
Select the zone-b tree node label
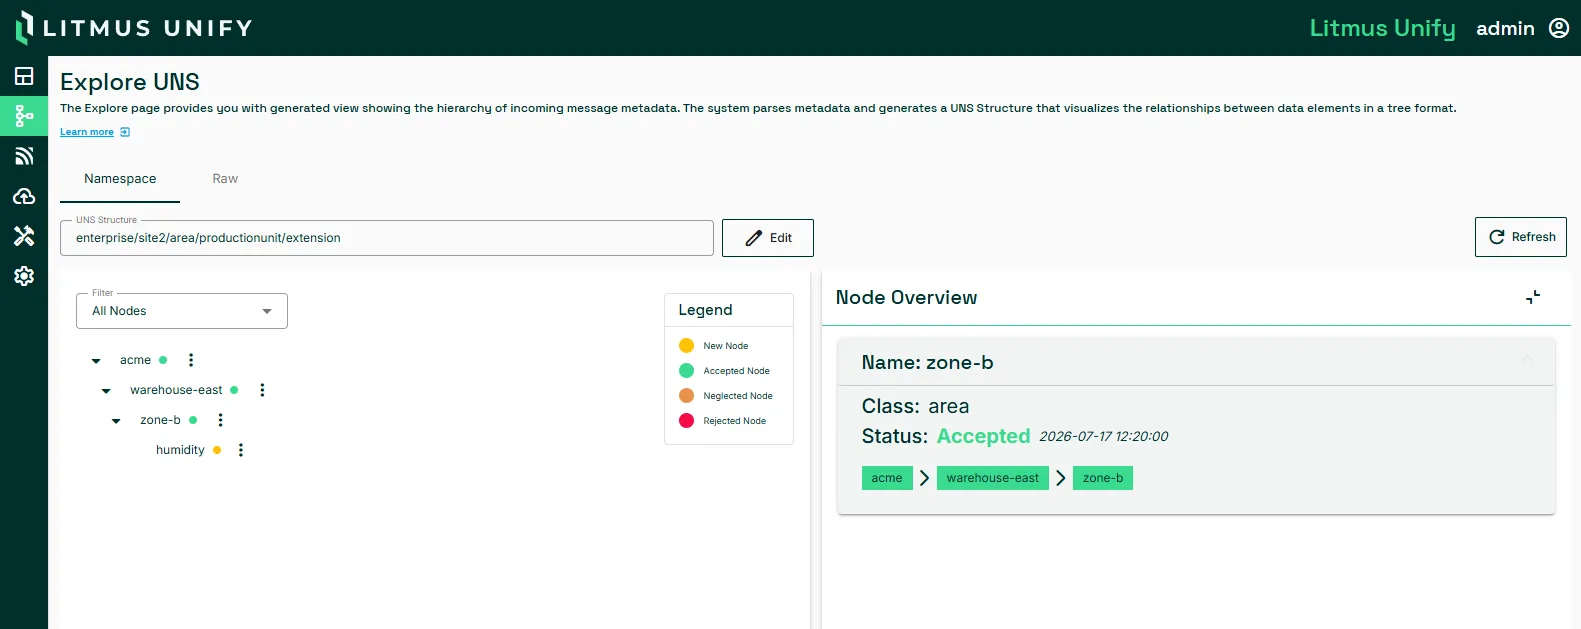pos(160,420)
